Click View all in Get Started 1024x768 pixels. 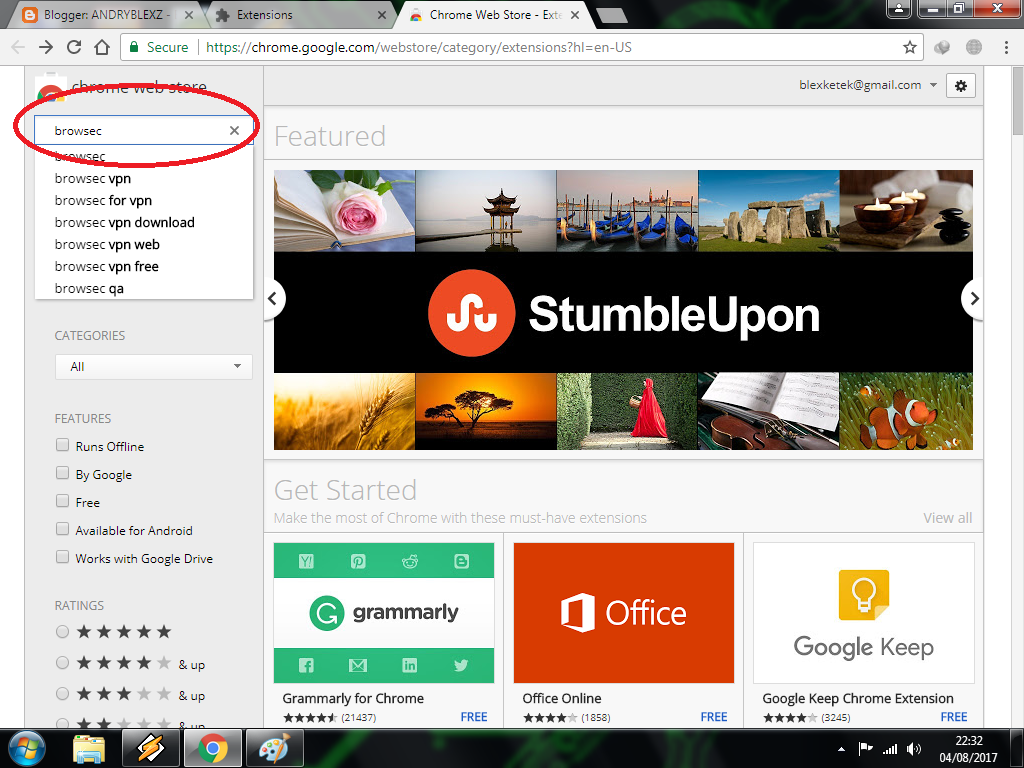tap(948, 518)
